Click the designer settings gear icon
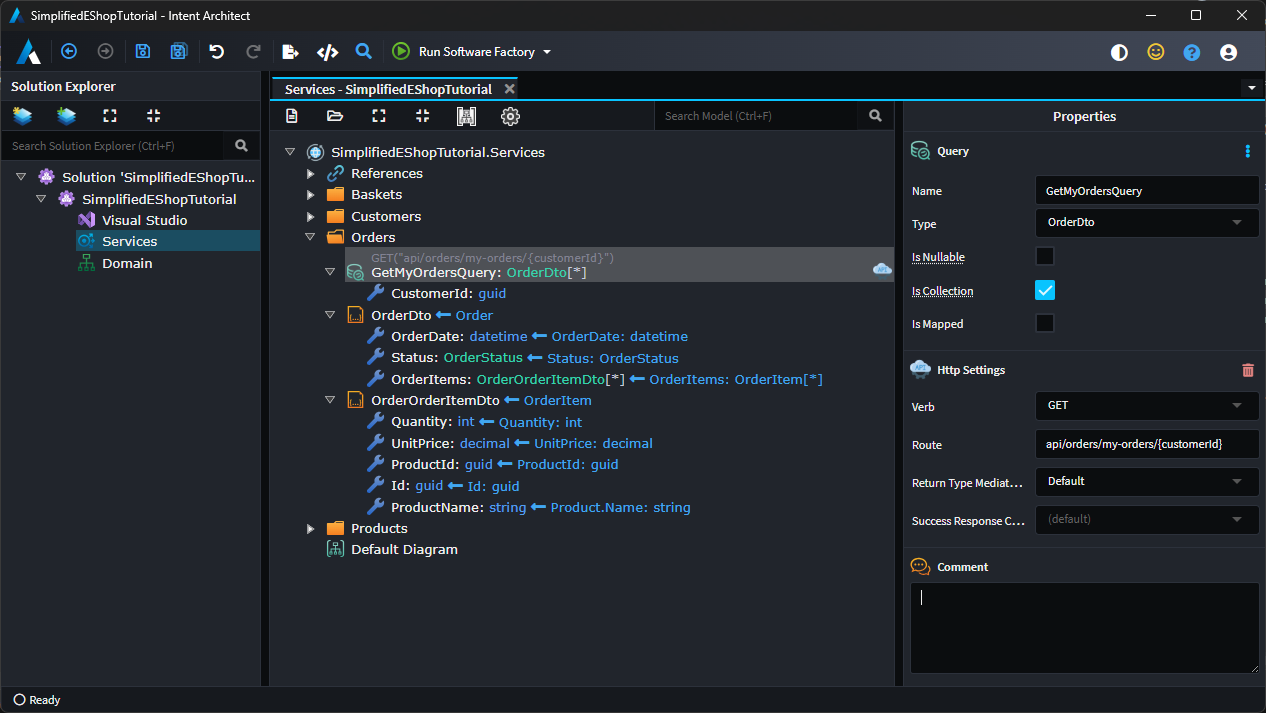The height and width of the screenshot is (713, 1266). [x=510, y=116]
